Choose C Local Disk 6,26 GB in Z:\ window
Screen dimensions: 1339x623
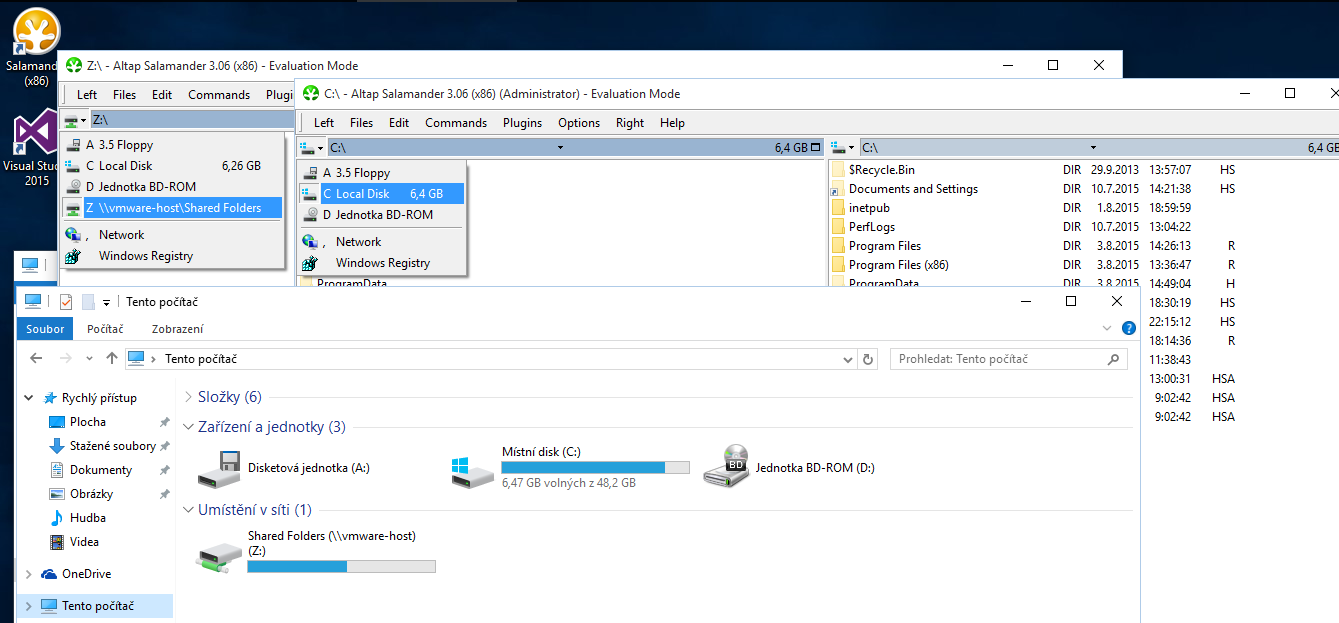(x=173, y=166)
